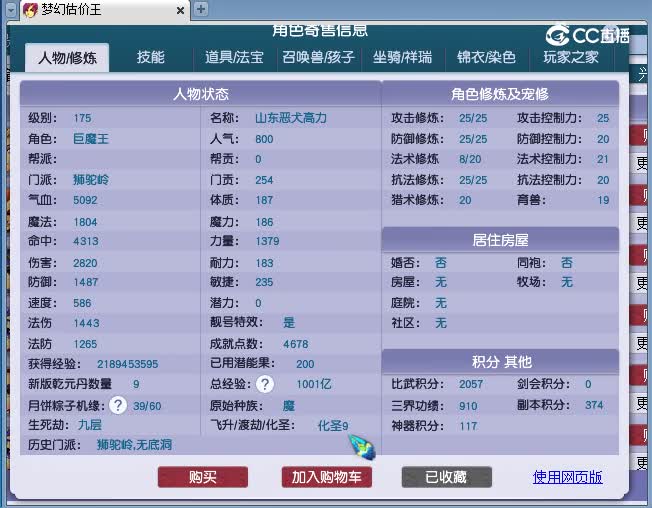The height and width of the screenshot is (508, 652).
Task: Click 法术修炼 value 8/20
Action: [470, 159]
